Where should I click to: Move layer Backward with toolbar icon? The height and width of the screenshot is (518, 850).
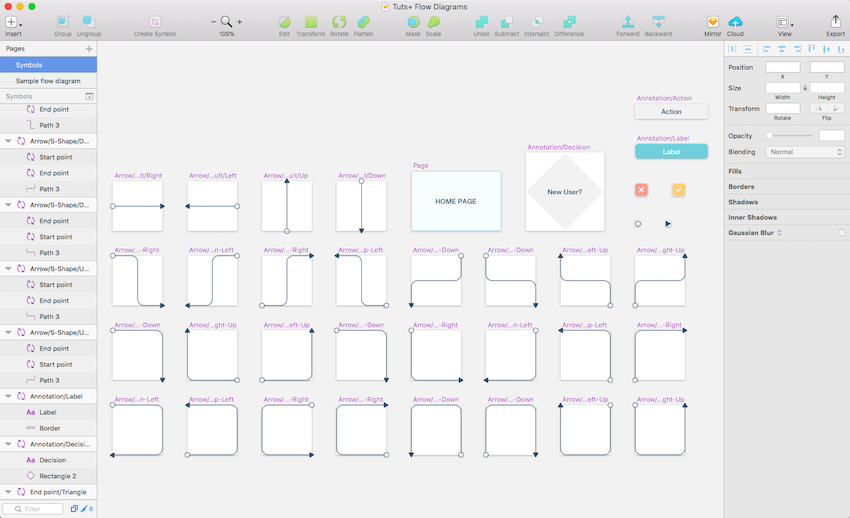[658, 22]
